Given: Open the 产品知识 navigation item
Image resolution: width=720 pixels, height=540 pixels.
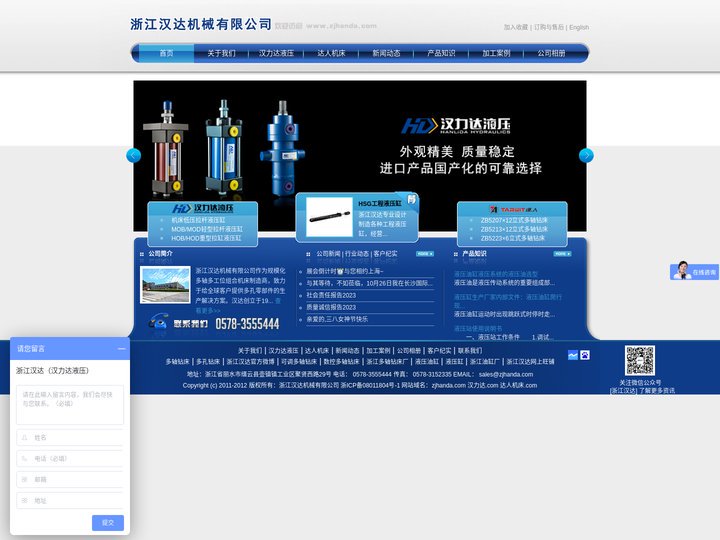Looking at the screenshot, I should point(441,53).
